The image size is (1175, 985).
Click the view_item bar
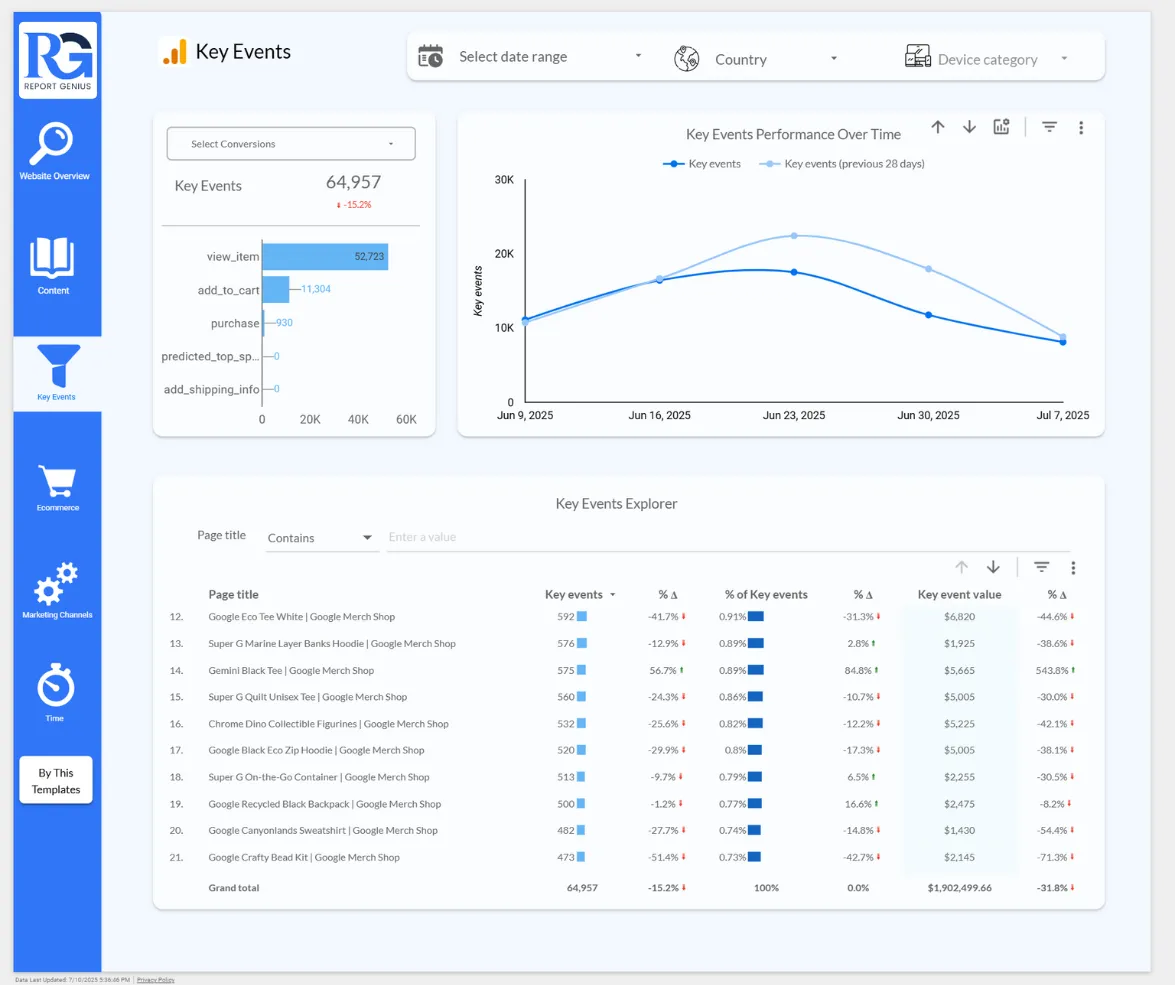click(x=325, y=256)
